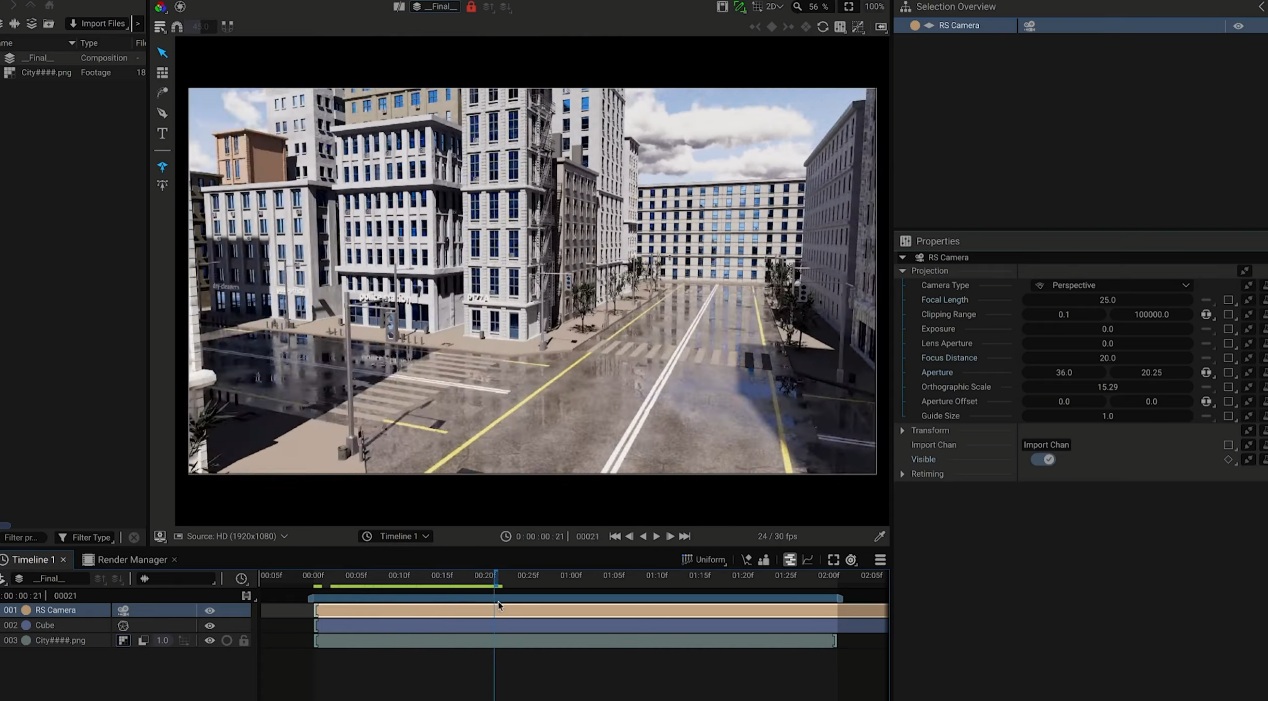Open the Render Manager tab
The image size is (1268, 701).
click(x=129, y=560)
